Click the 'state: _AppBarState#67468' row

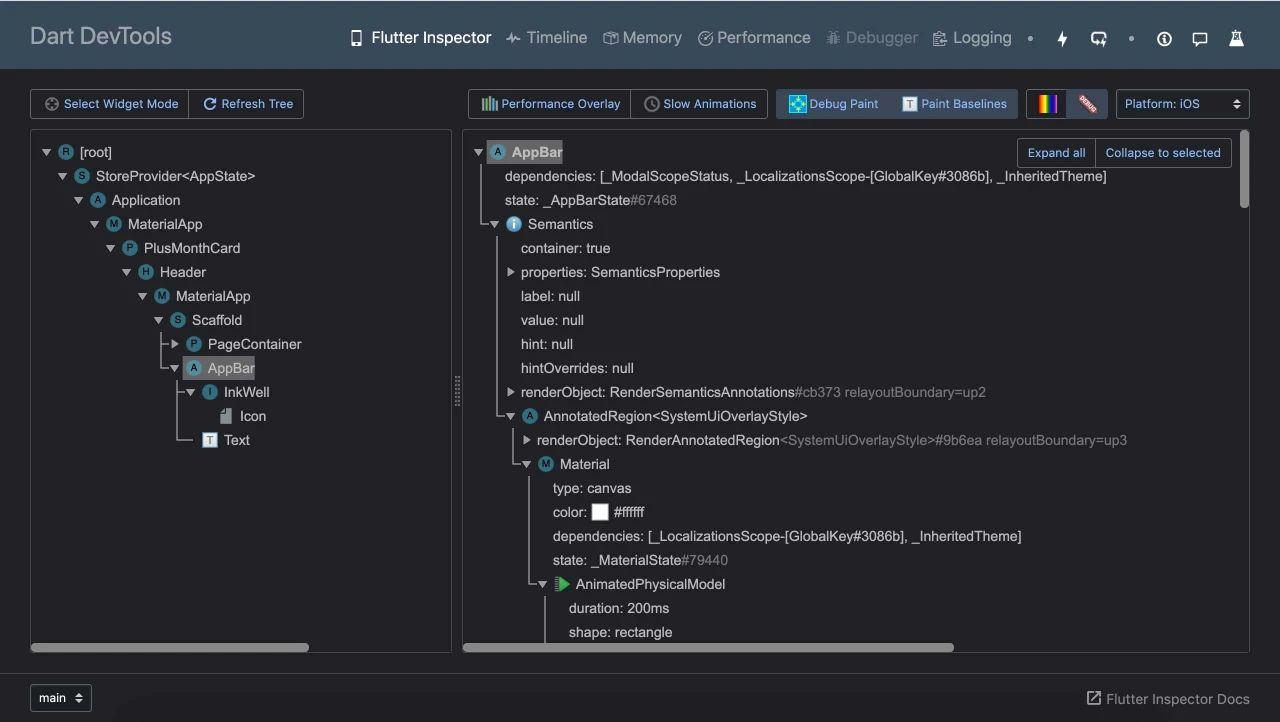[x=590, y=200]
